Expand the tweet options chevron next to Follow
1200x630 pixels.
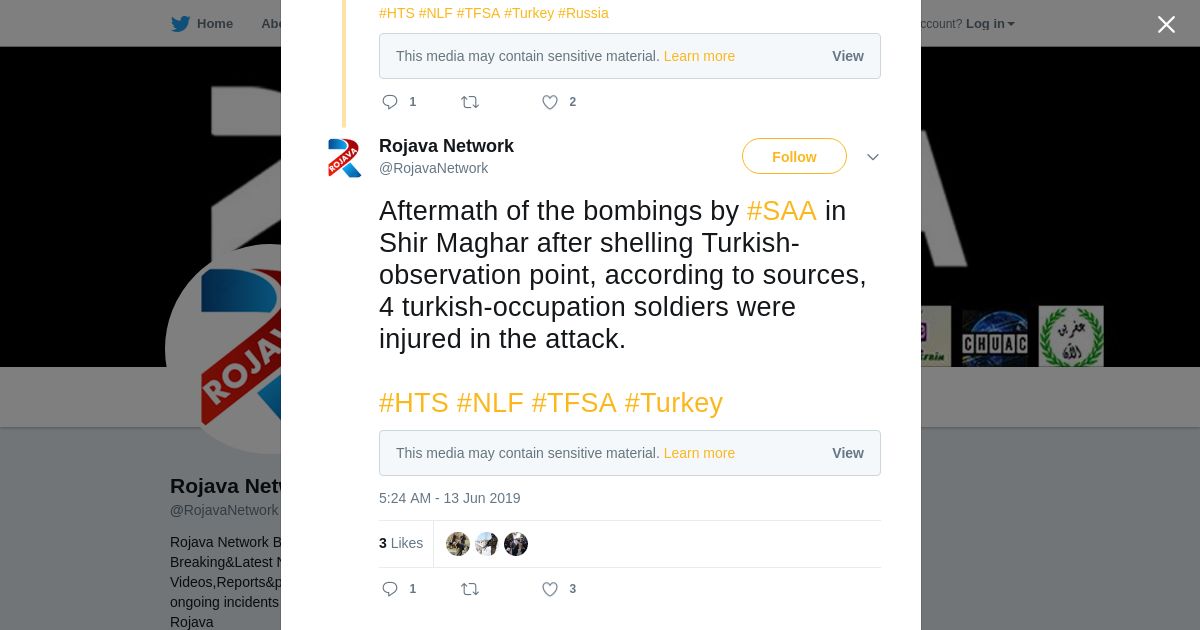(x=872, y=157)
